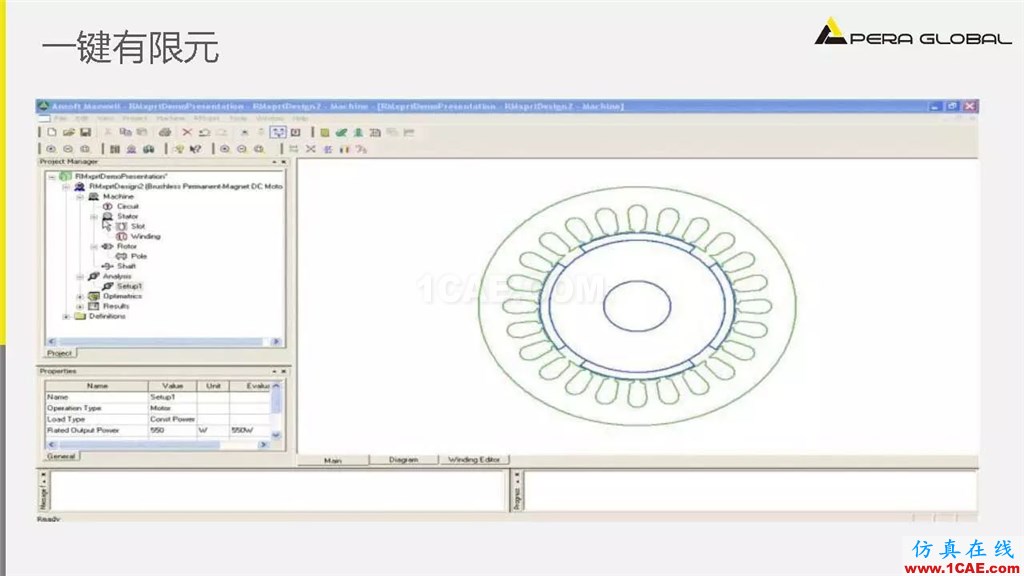Select the Slot item in tree
Image resolution: width=1024 pixels, height=576 pixels.
point(137,226)
